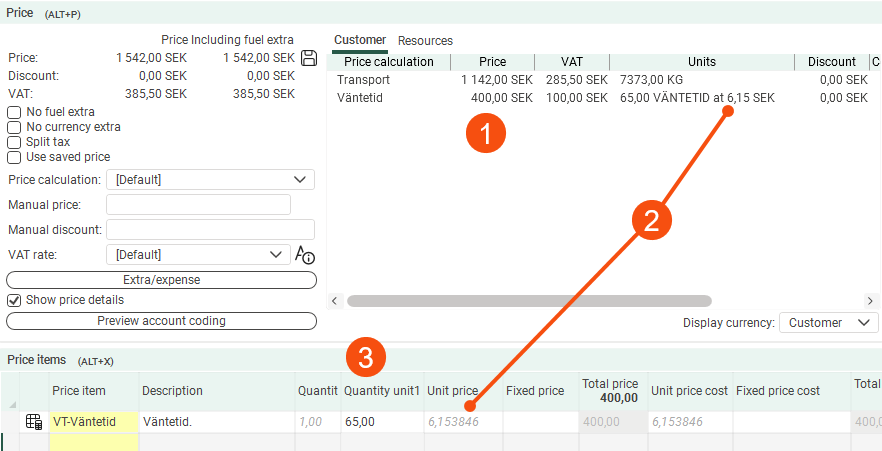
Task: Click the horizontal scrollbar under price calculations
Action: pyautogui.click(x=528, y=300)
